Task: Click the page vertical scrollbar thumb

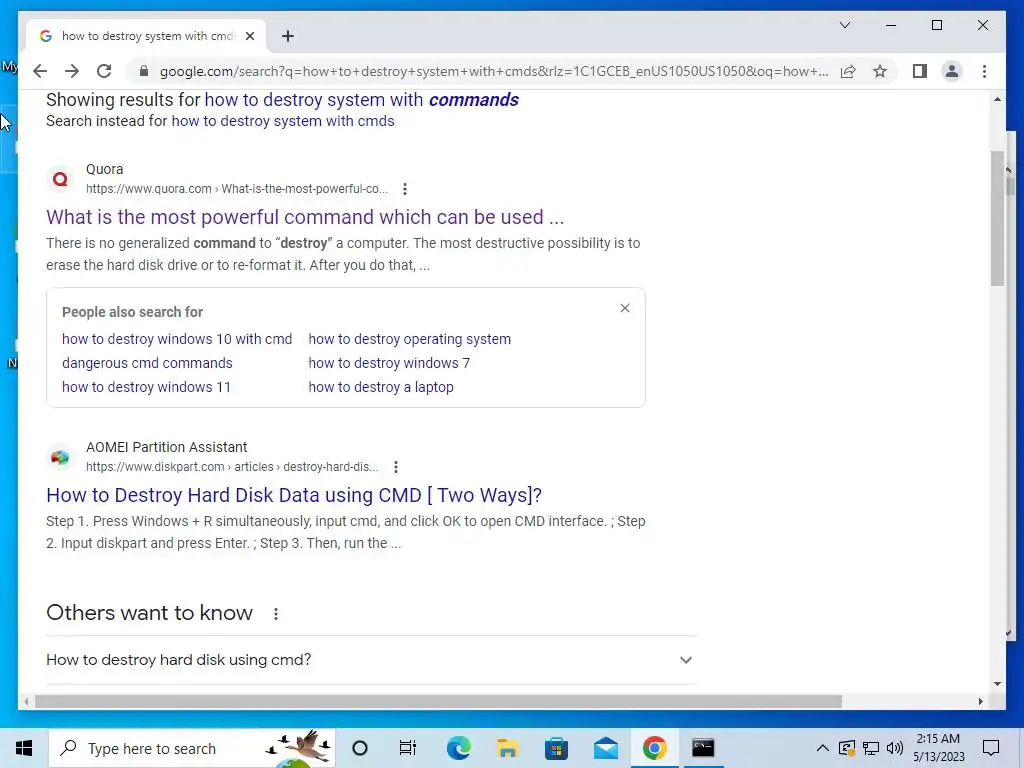Action: click(x=997, y=219)
